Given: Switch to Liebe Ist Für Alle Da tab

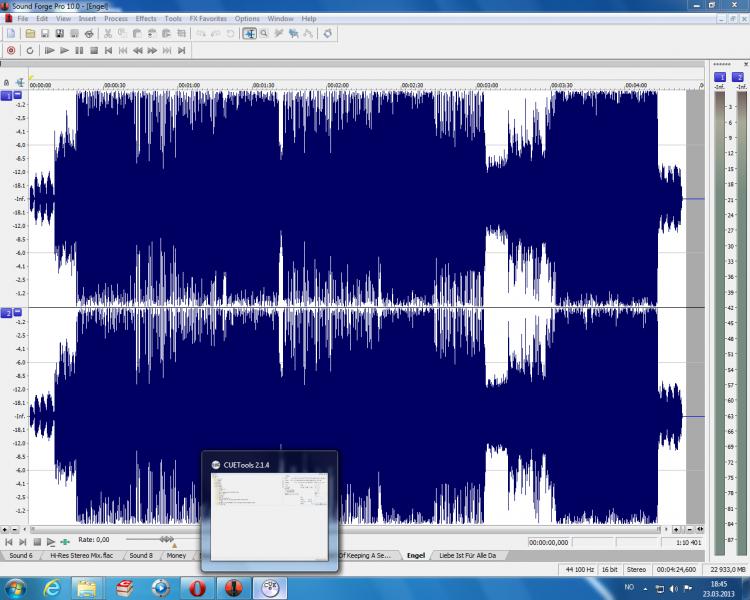Looking at the screenshot, I should tap(468, 555).
